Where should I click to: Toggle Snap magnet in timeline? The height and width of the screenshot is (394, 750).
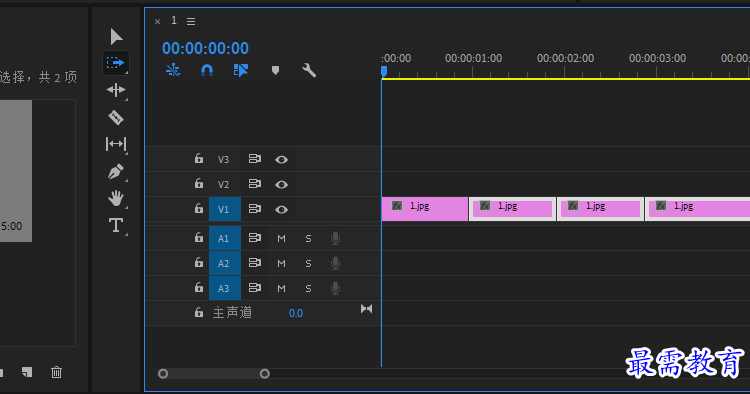click(x=207, y=71)
